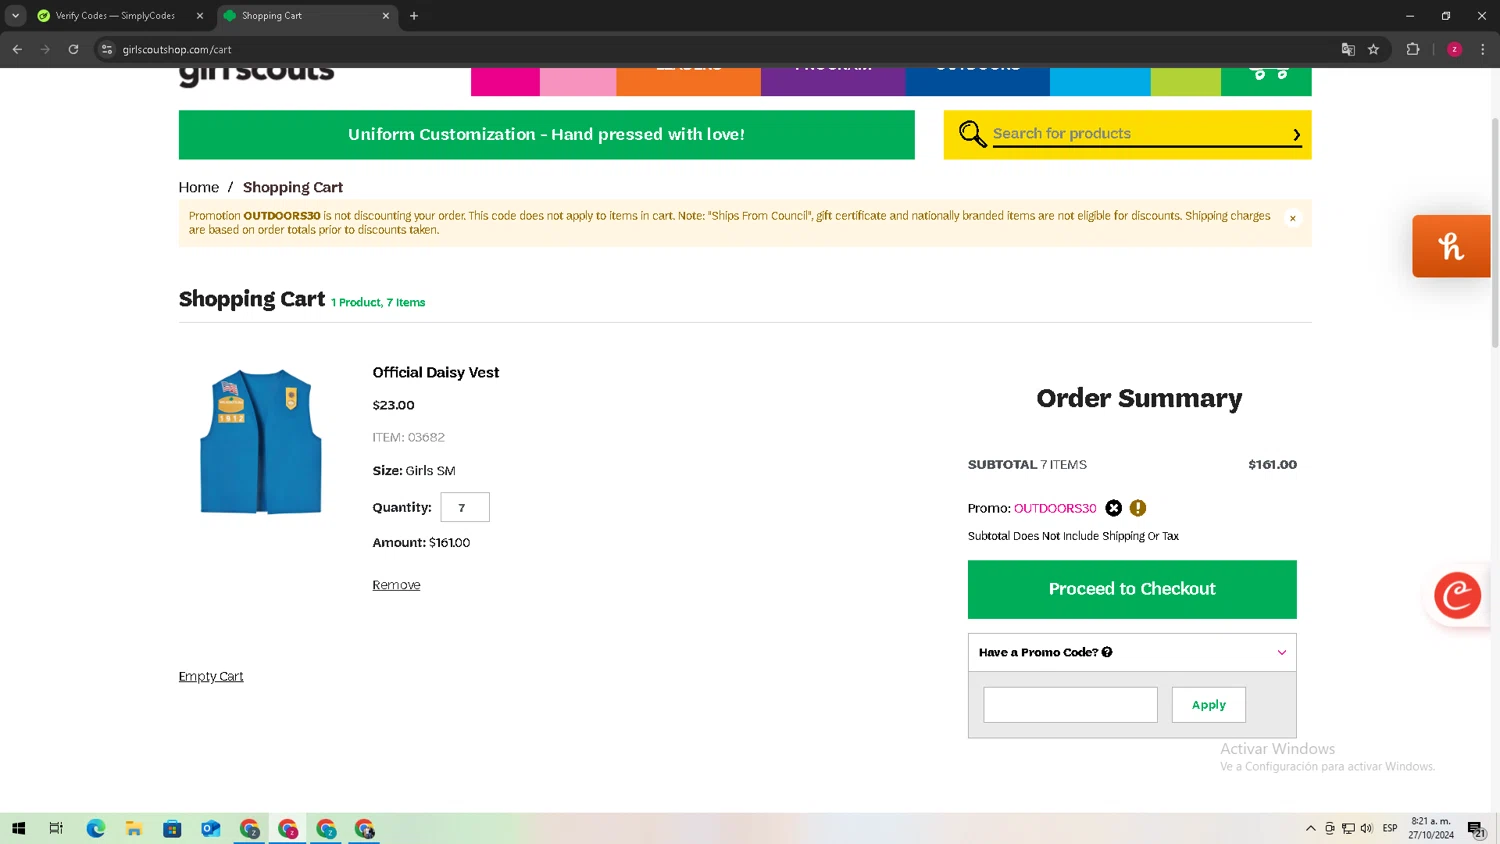Click the OUTDOORS30 promo code in summary

click(1055, 508)
